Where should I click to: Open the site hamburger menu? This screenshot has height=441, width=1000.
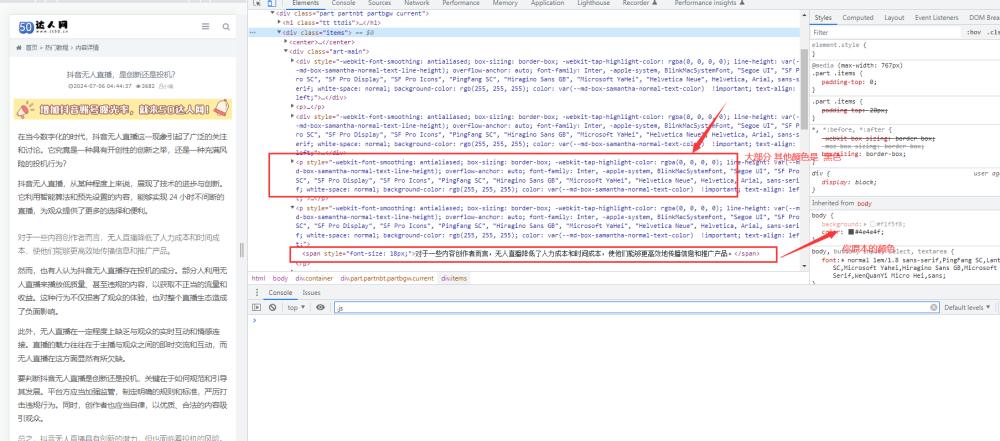point(205,27)
